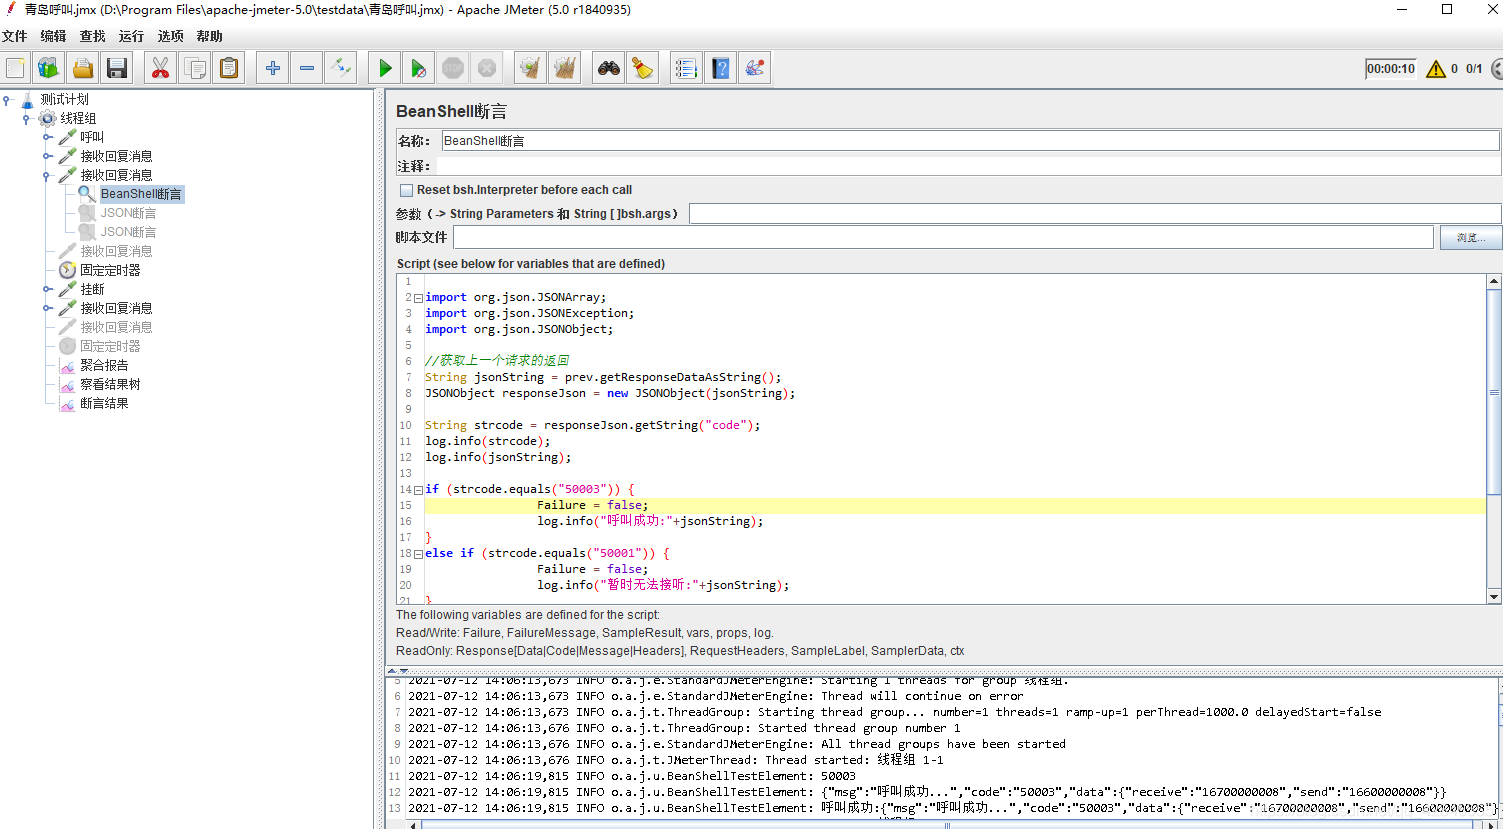Click the script editor down scroll arrow

click(1494, 597)
